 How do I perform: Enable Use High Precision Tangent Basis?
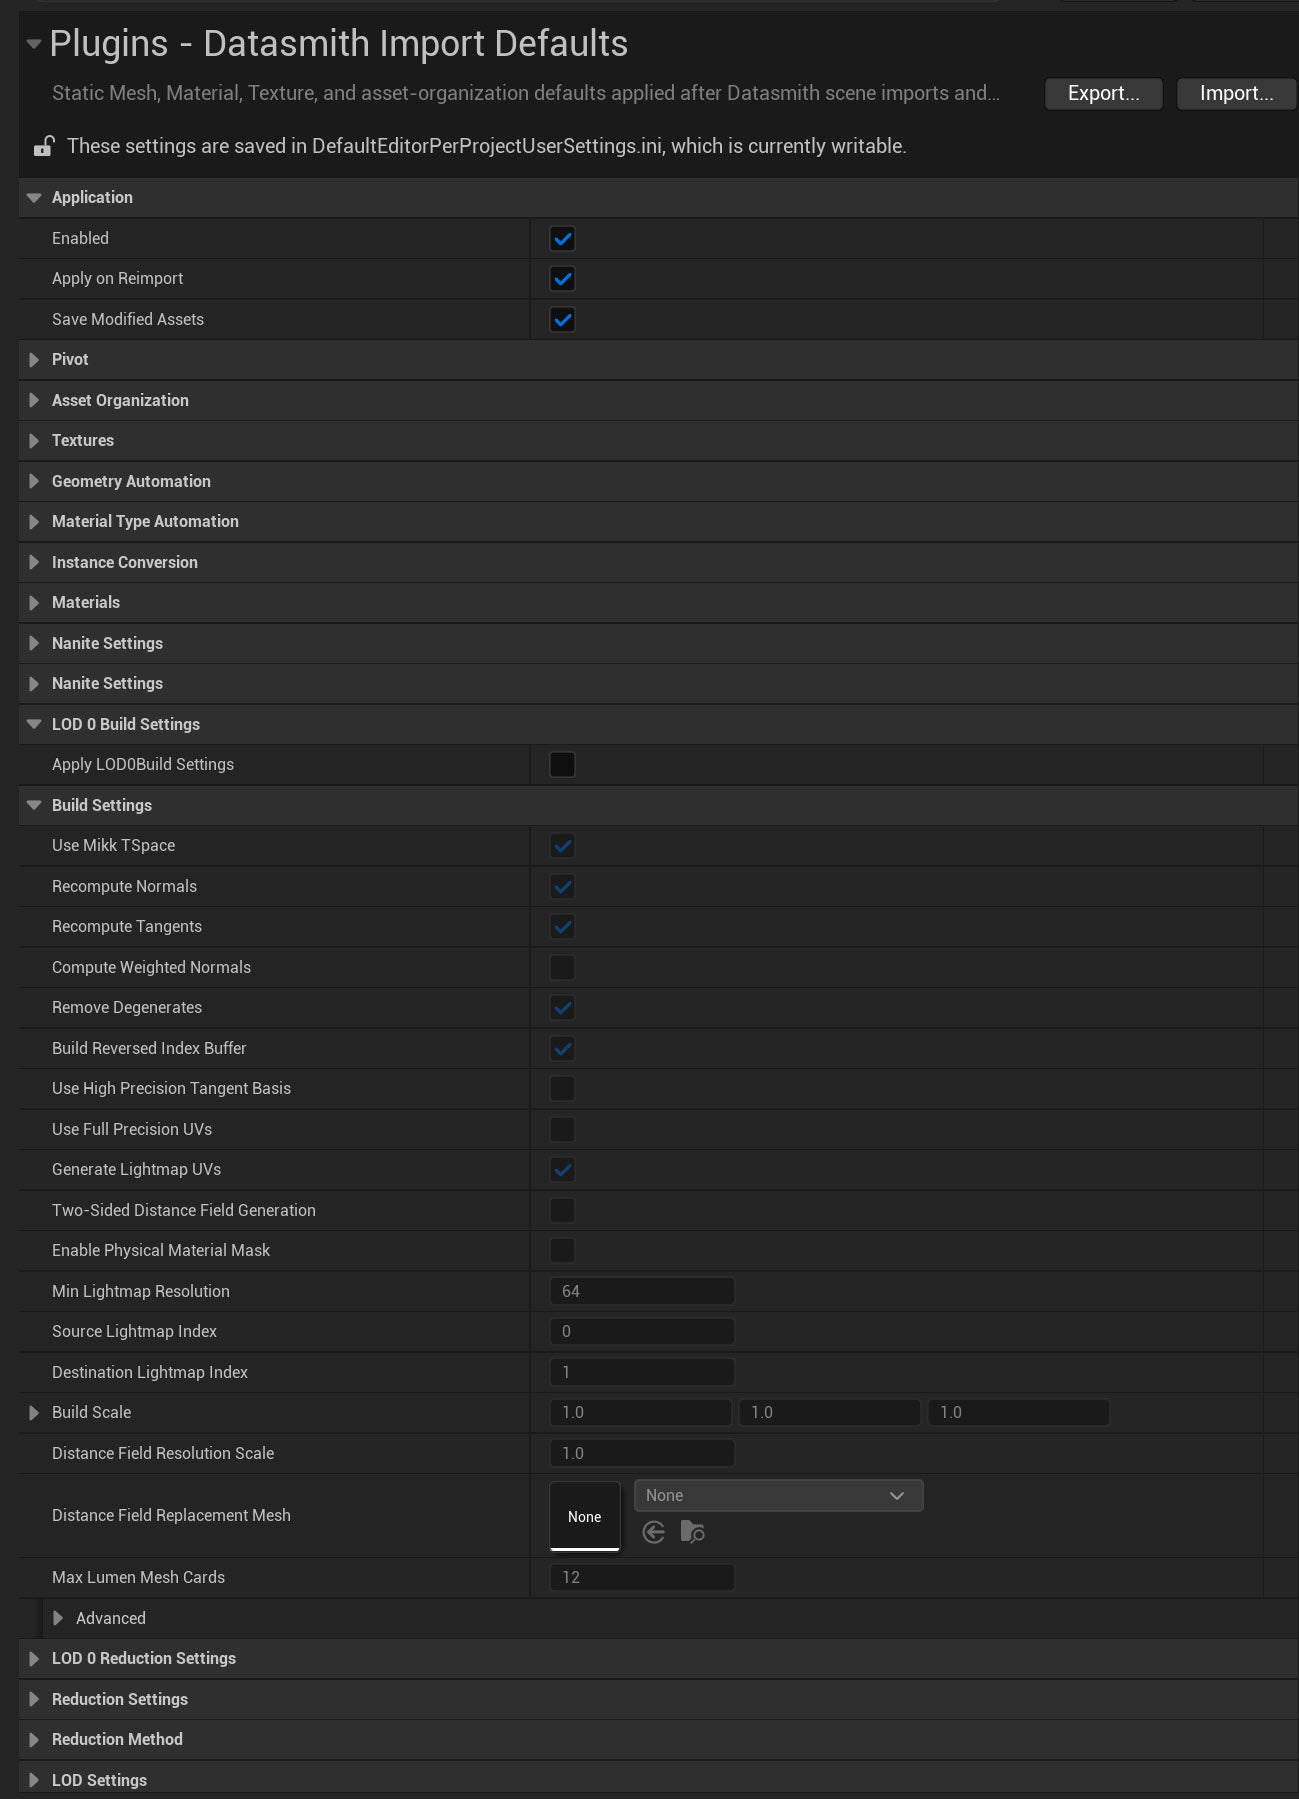point(562,1089)
